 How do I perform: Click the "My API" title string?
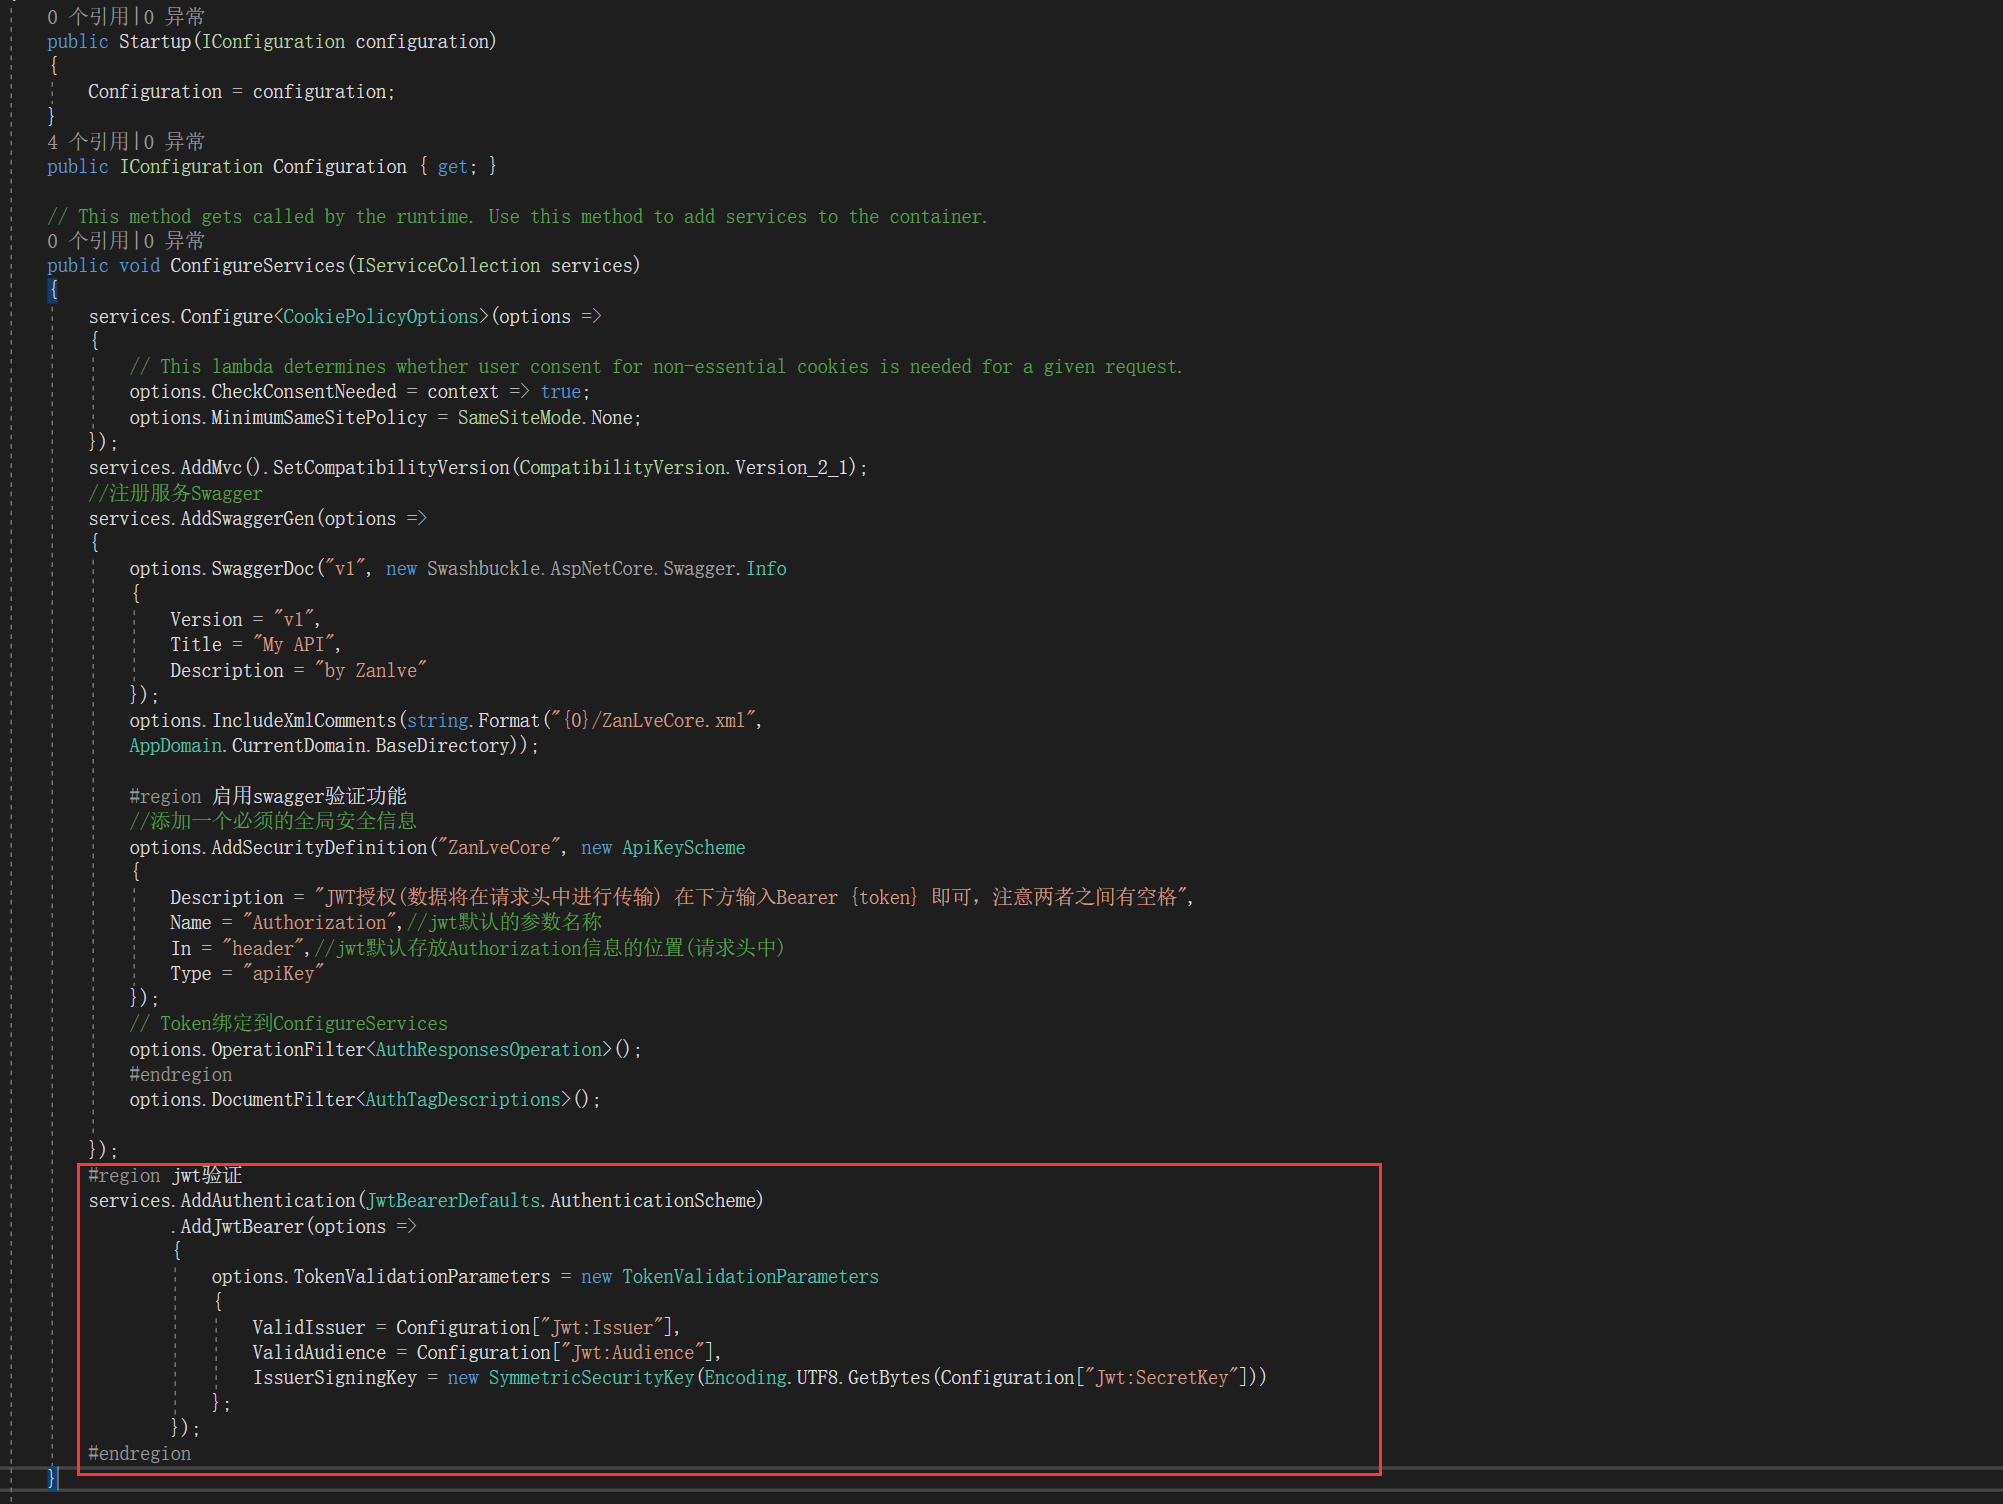tap(294, 645)
